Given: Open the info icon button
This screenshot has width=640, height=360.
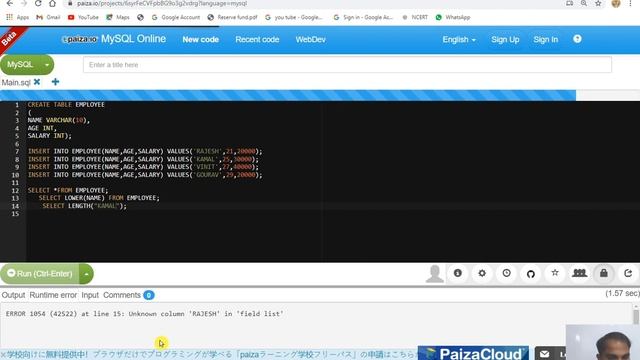Looking at the screenshot, I should coord(458,273).
